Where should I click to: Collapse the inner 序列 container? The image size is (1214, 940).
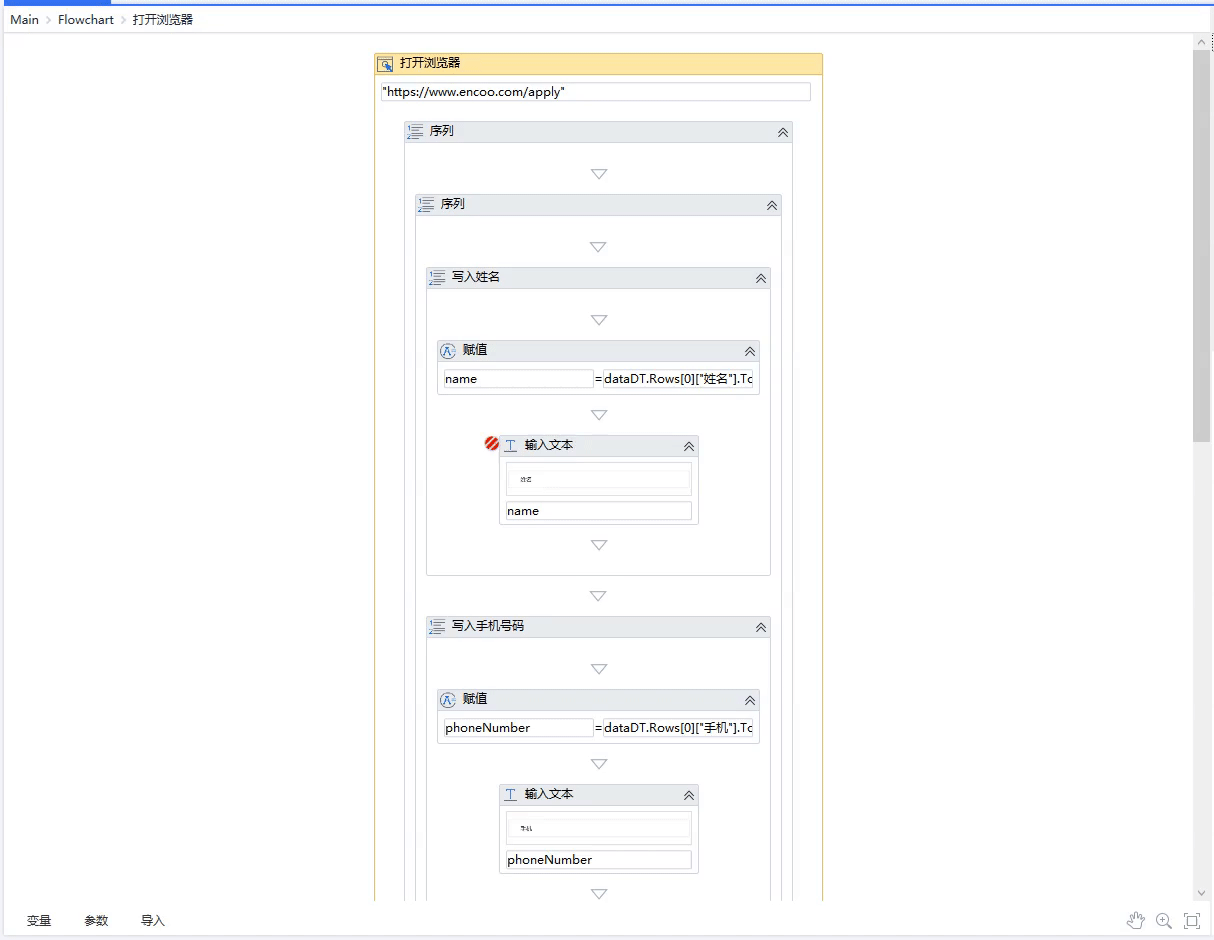click(x=770, y=205)
